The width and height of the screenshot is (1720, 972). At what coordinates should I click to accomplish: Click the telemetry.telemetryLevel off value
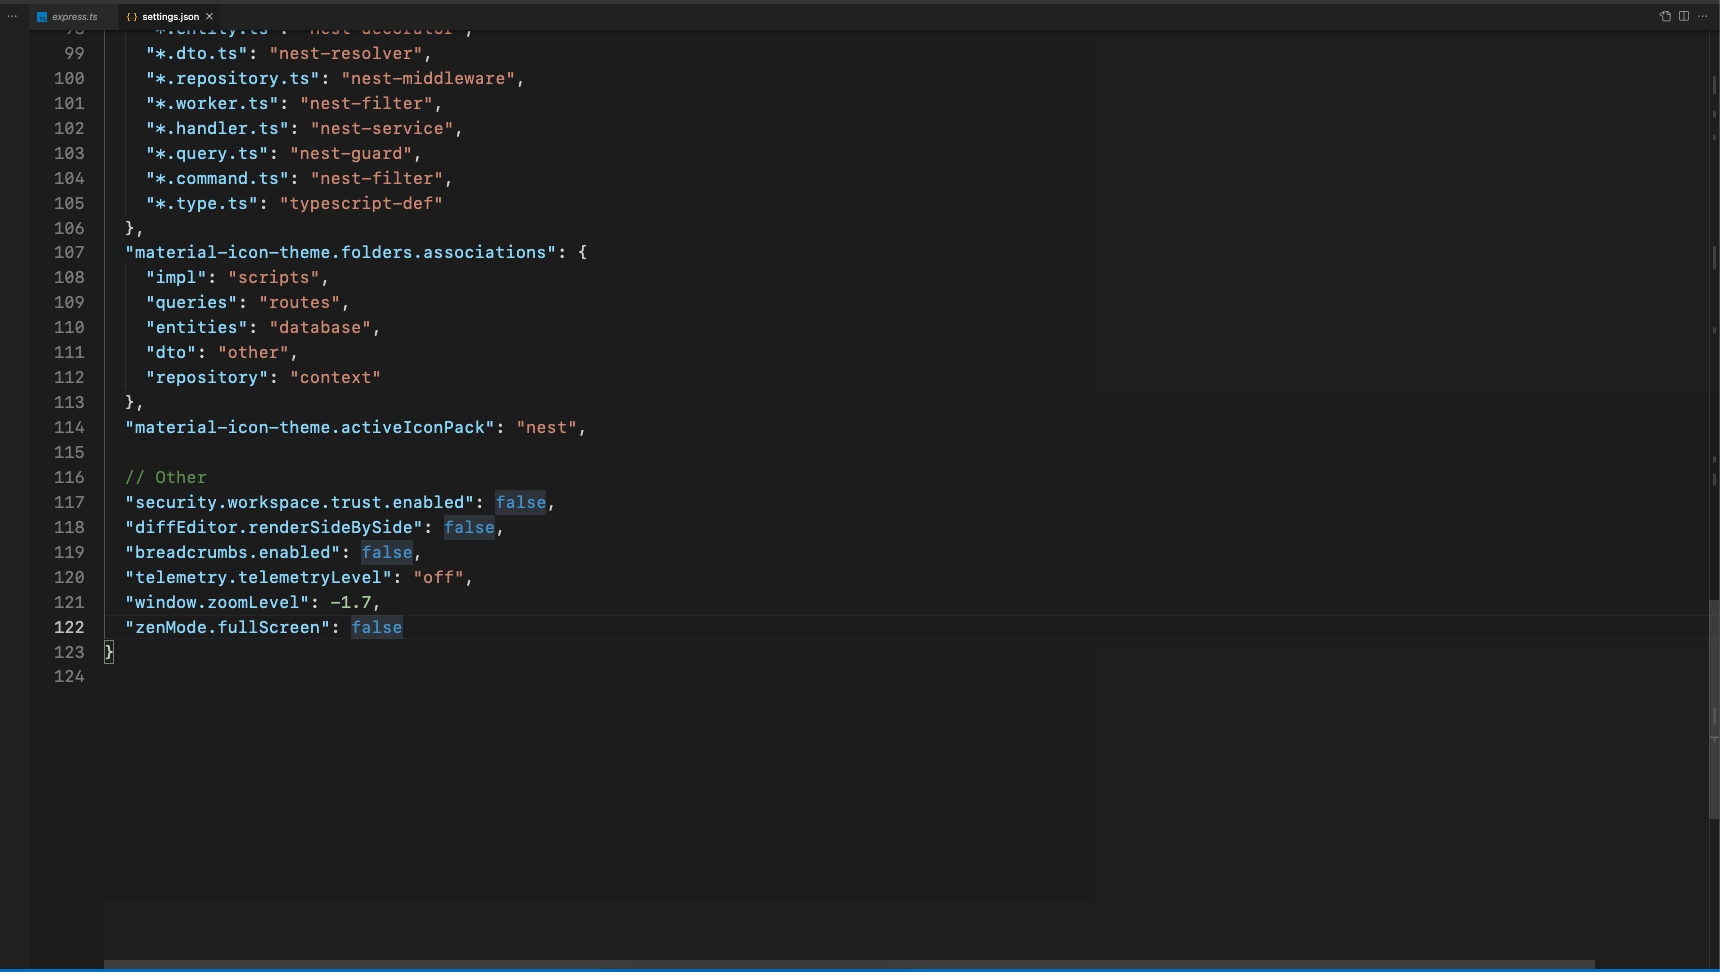(x=440, y=577)
